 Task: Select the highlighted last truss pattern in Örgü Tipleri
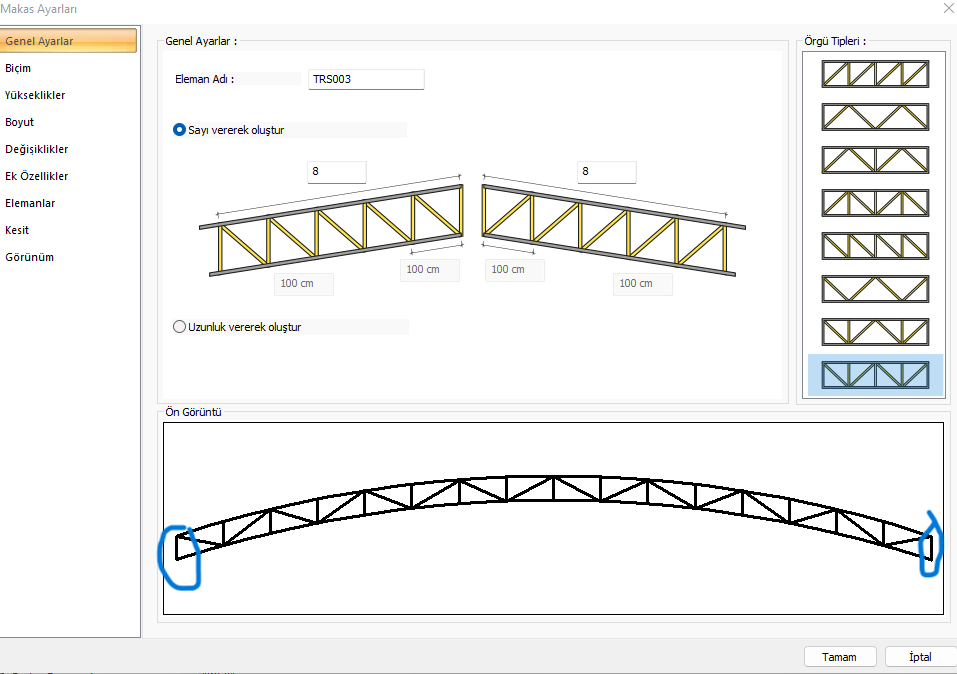tap(875, 375)
